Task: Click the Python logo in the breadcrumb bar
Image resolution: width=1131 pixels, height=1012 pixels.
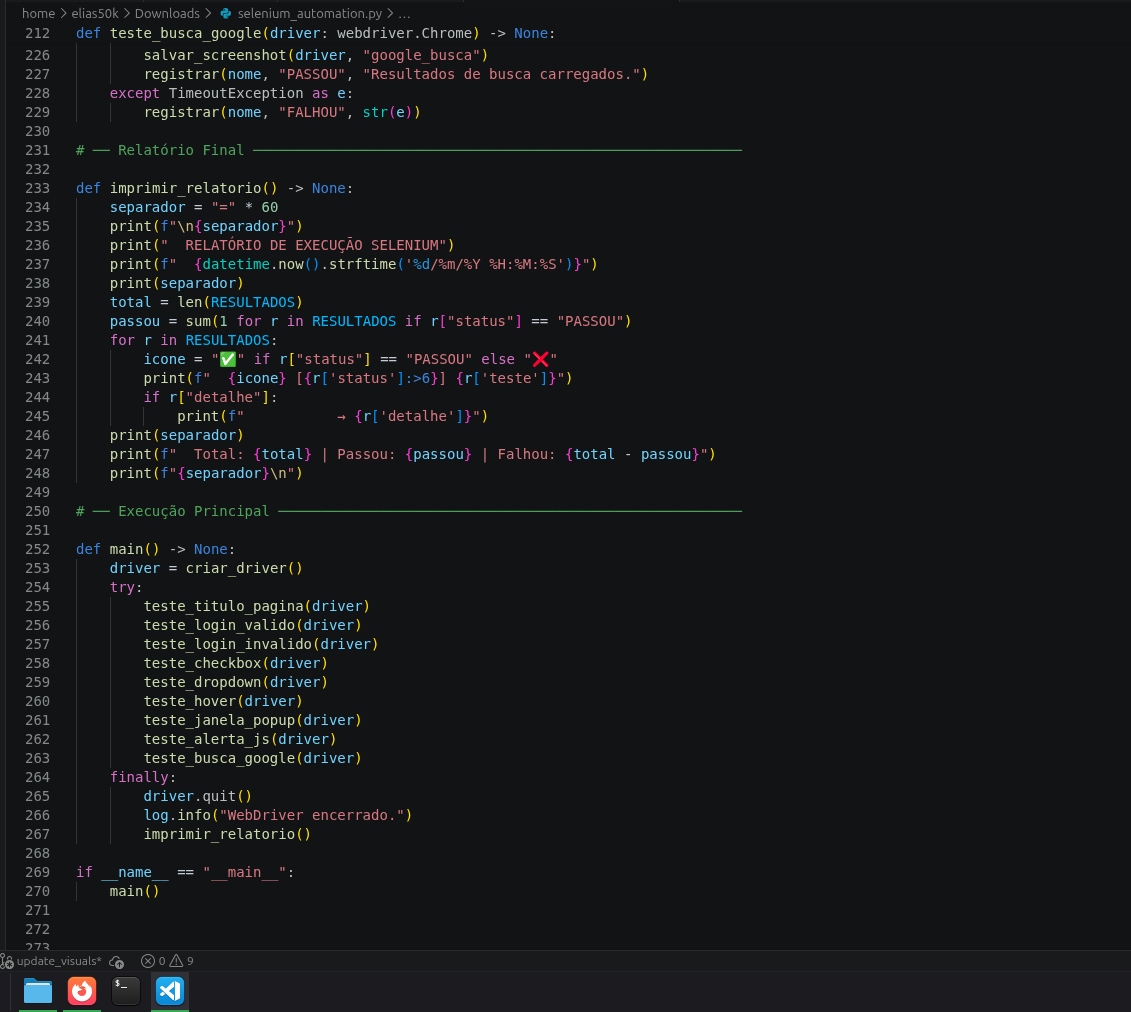Action: [224, 13]
